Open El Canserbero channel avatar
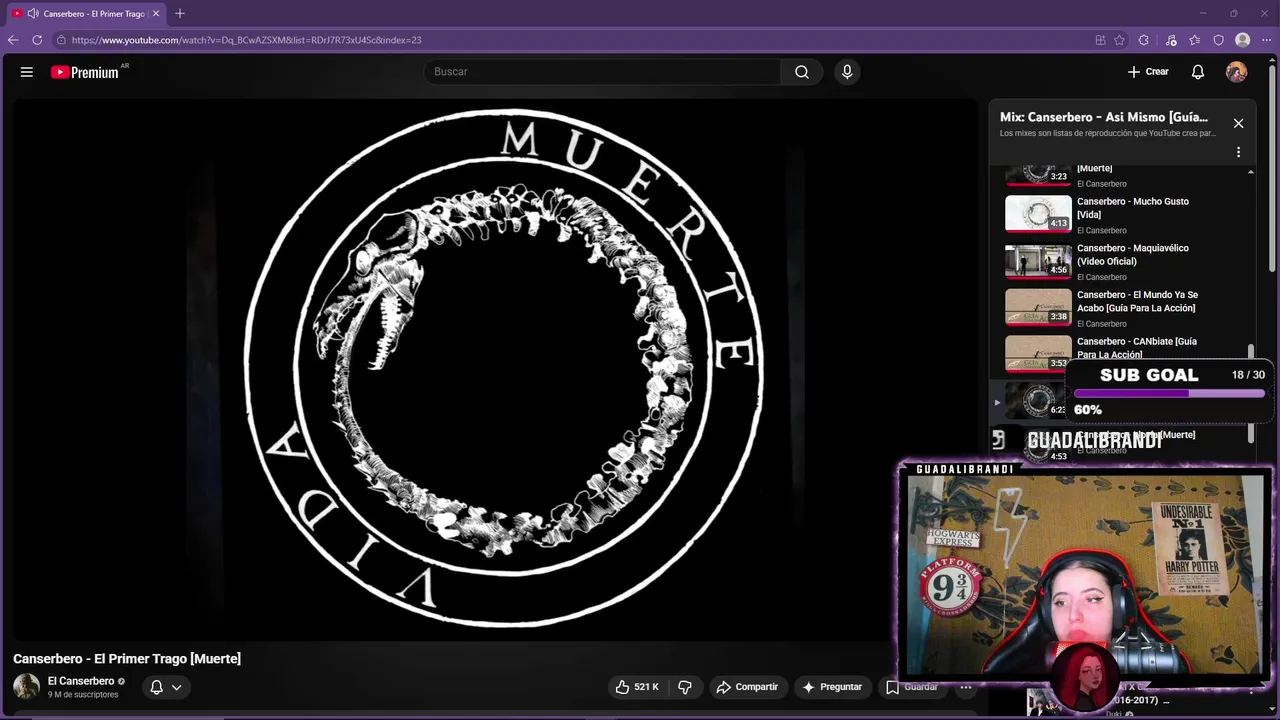 point(26,687)
